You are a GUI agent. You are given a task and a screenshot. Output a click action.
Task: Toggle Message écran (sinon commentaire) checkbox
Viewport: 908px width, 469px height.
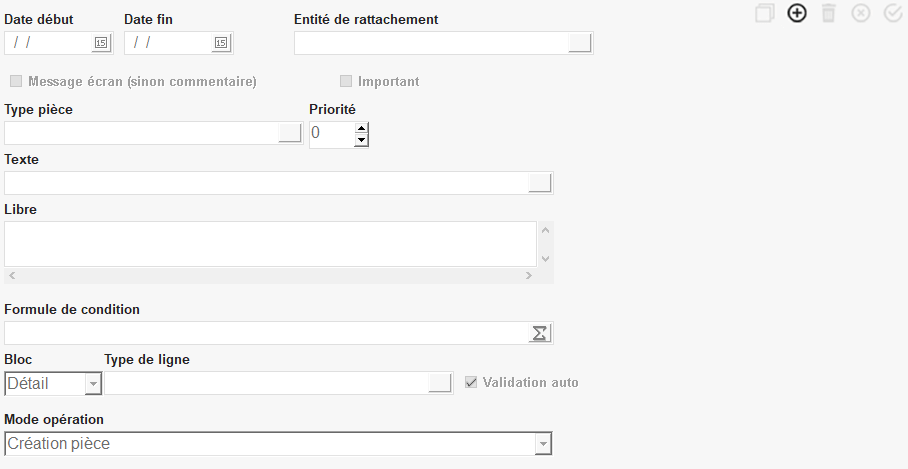(x=16, y=81)
